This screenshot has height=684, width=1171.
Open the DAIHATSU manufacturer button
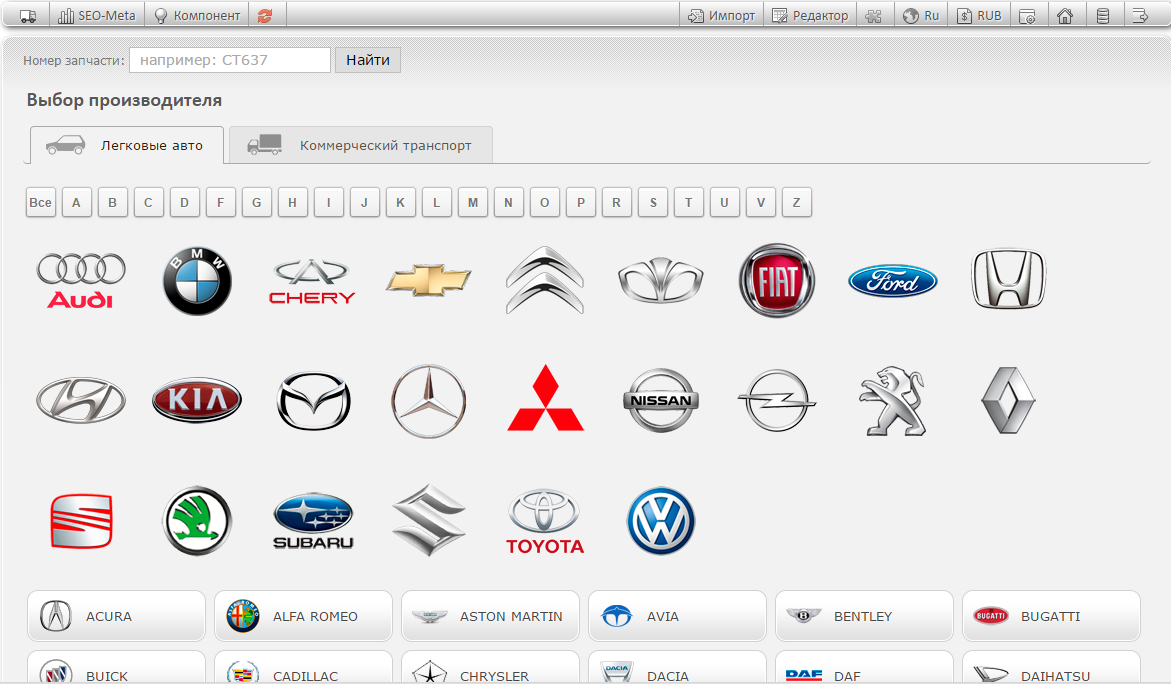click(x=1052, y=668)
